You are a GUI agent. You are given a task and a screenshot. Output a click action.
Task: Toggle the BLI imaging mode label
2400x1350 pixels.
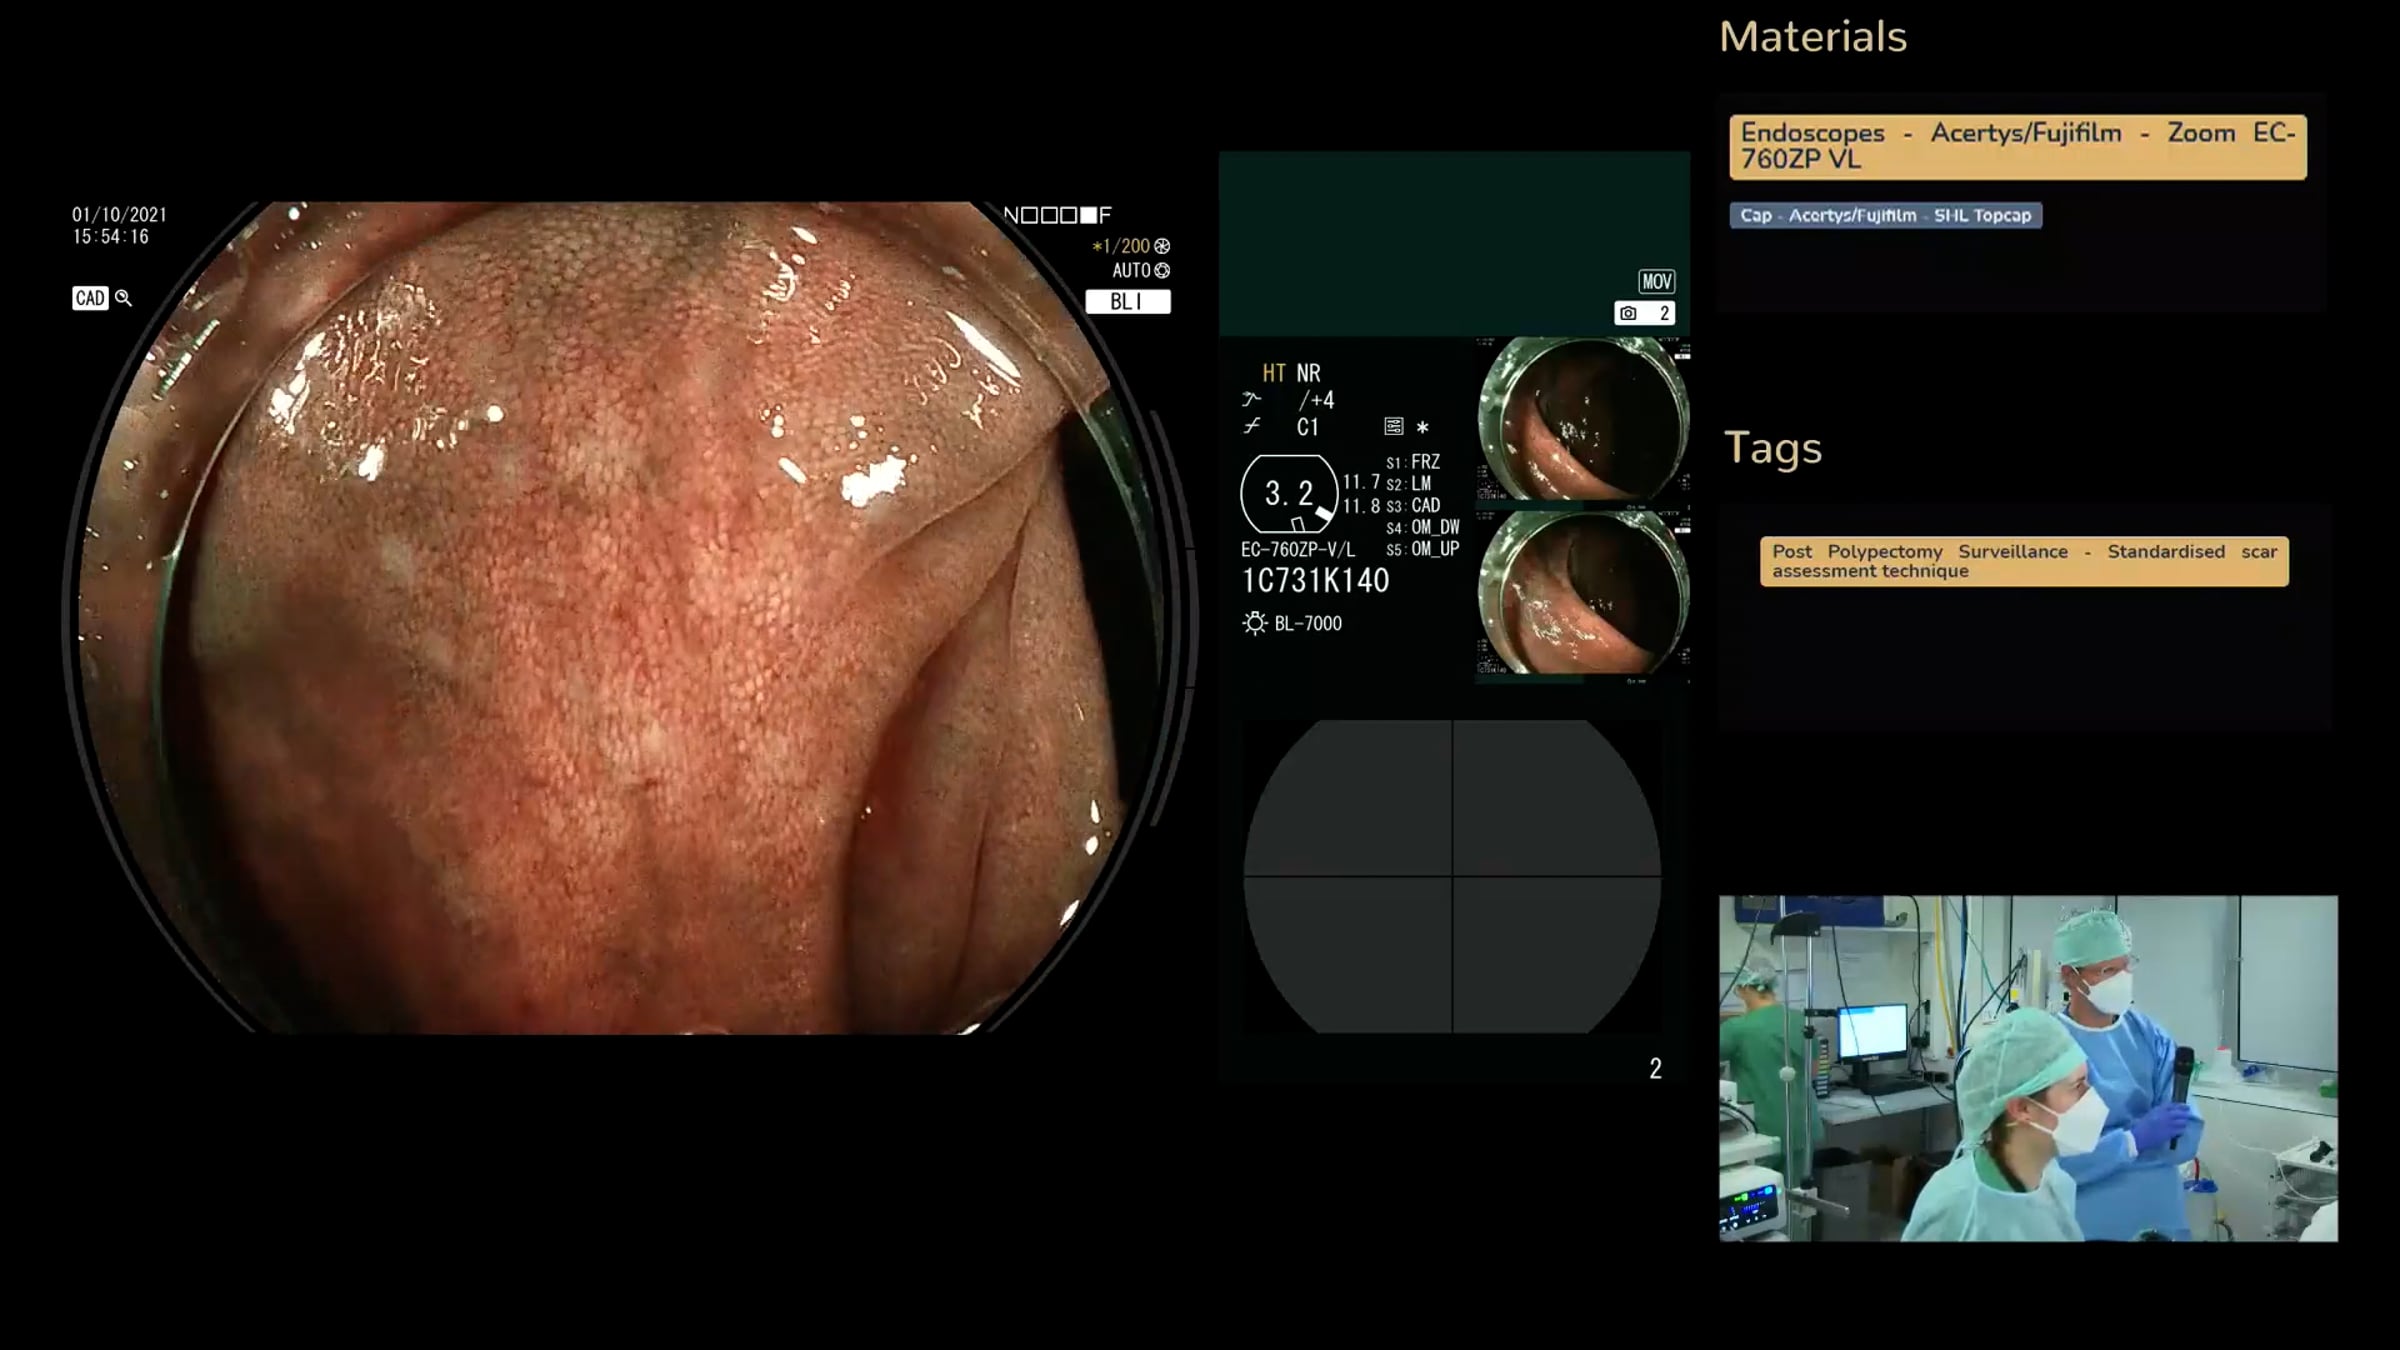tap(1127, 302)
